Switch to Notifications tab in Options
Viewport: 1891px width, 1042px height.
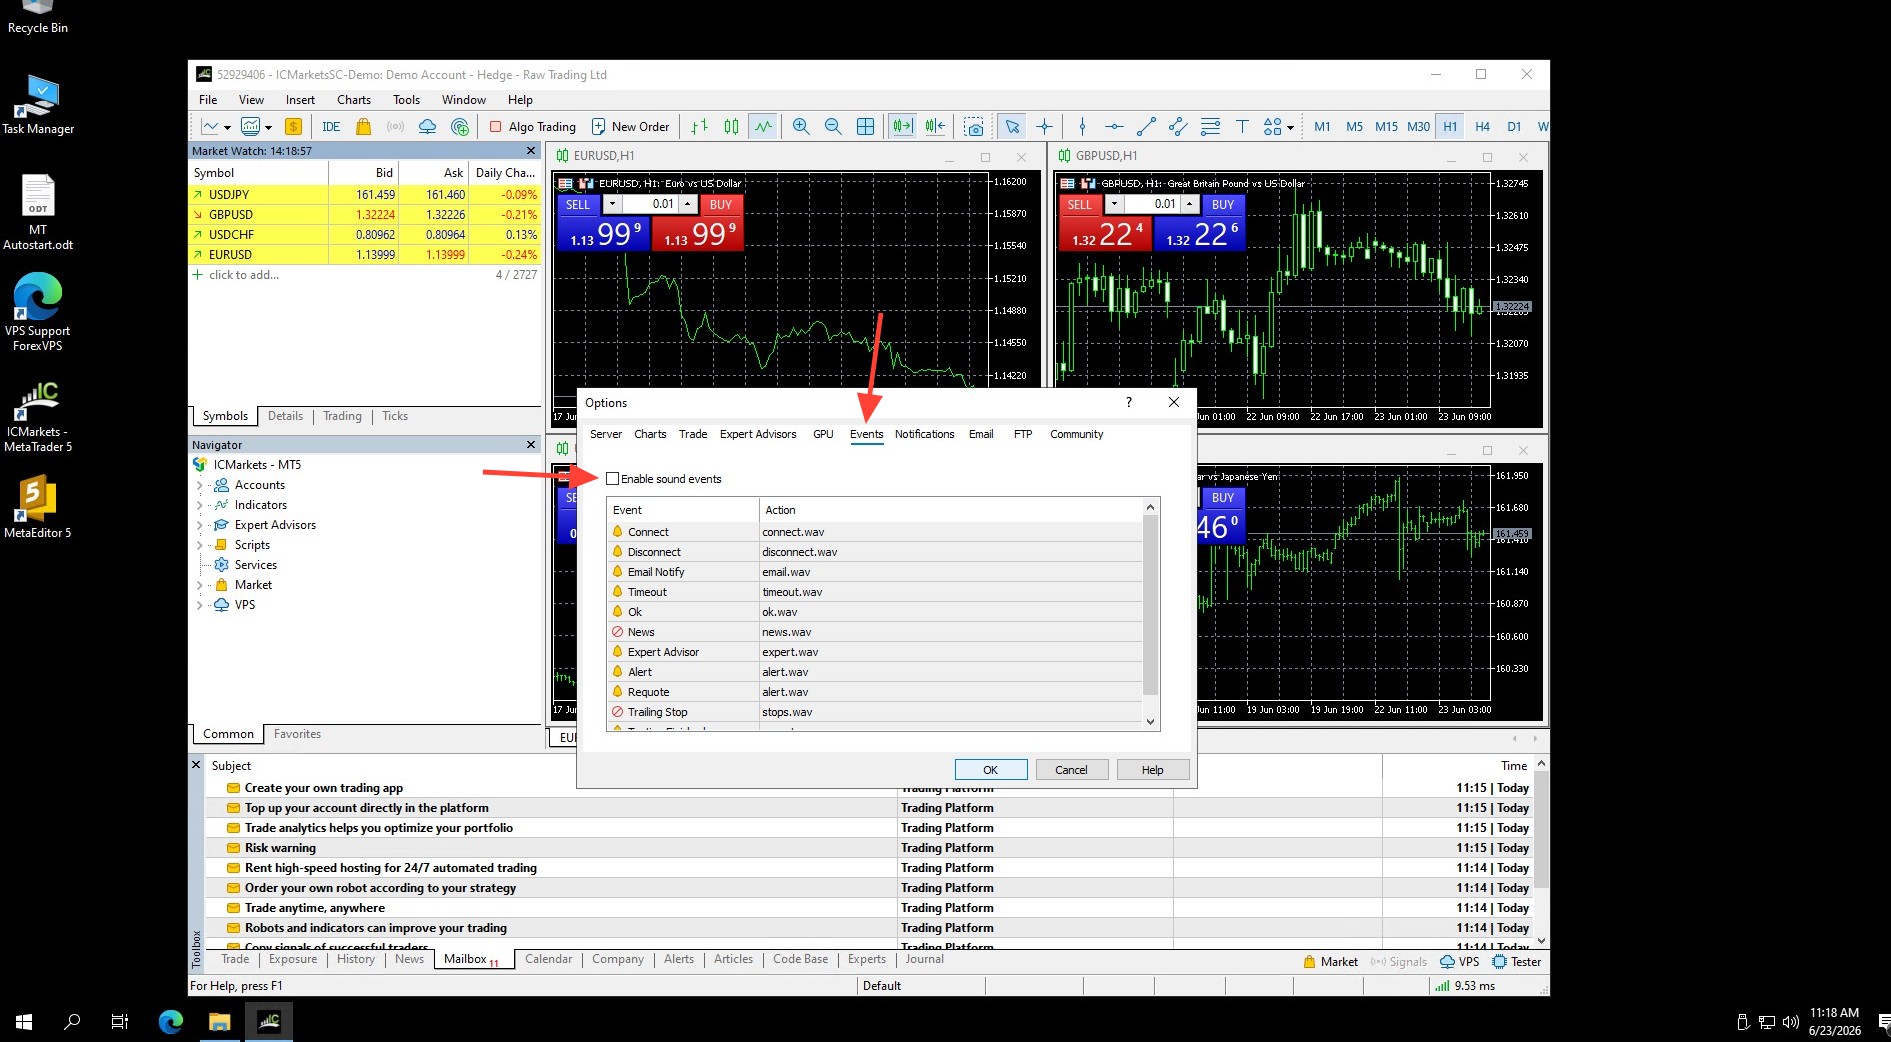(x=924, y=434)
